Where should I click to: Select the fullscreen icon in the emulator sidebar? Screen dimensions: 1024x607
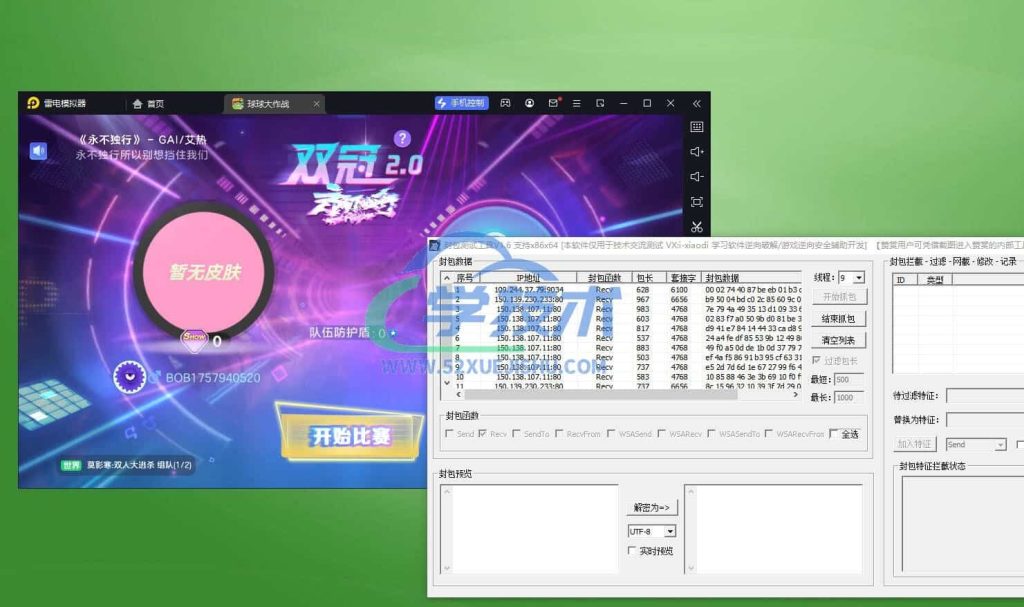(697, 200)
